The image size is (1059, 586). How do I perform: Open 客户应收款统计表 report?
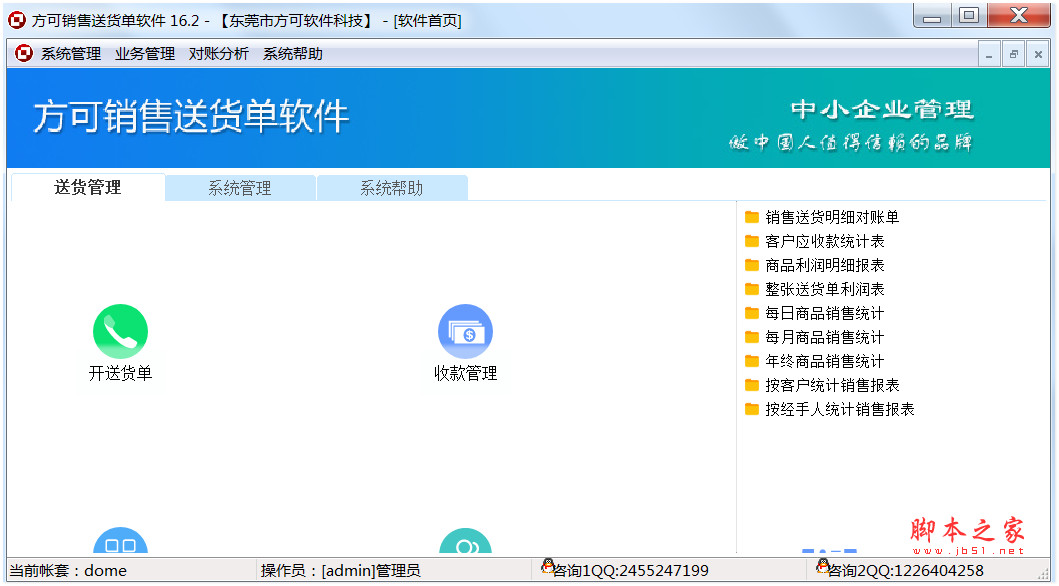pyautogui.click(x=825, y=241)
